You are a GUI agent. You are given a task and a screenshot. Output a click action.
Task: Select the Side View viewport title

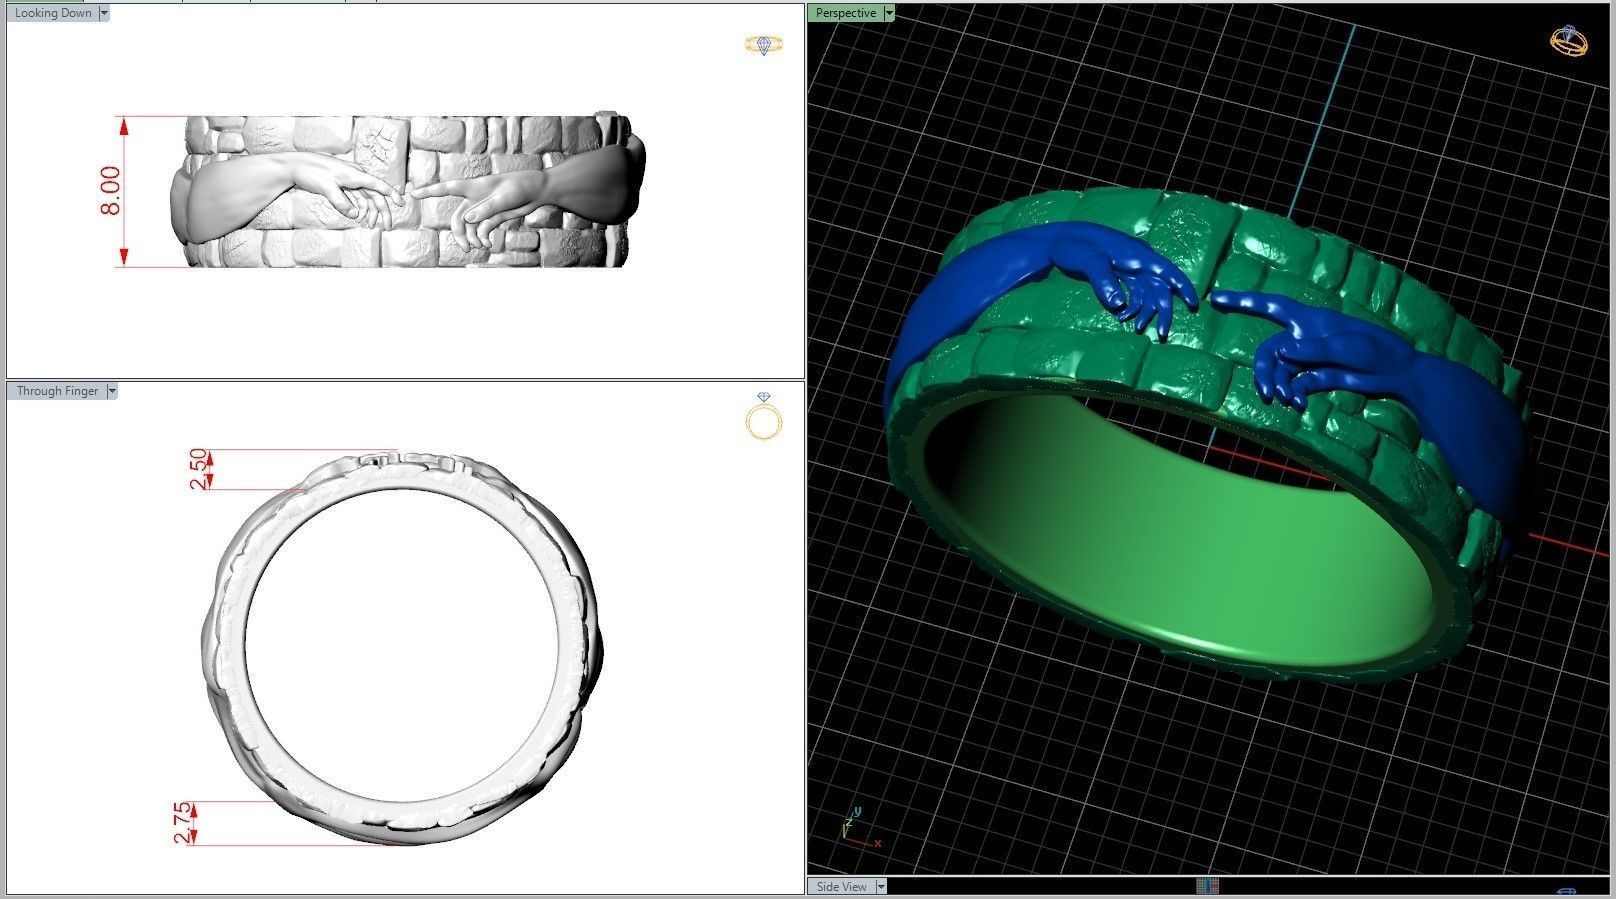coord(842,886)
